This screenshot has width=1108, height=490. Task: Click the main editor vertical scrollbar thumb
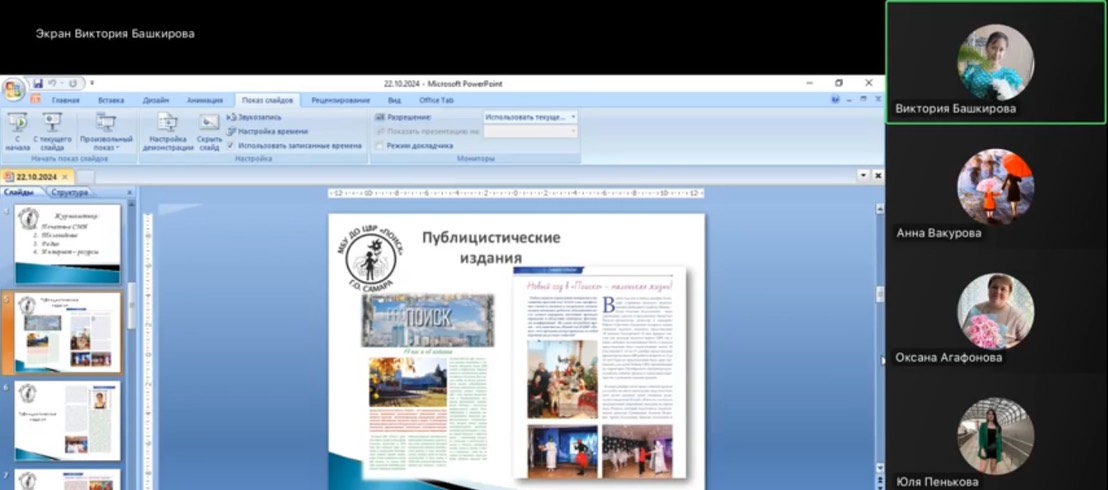(880, 294)
